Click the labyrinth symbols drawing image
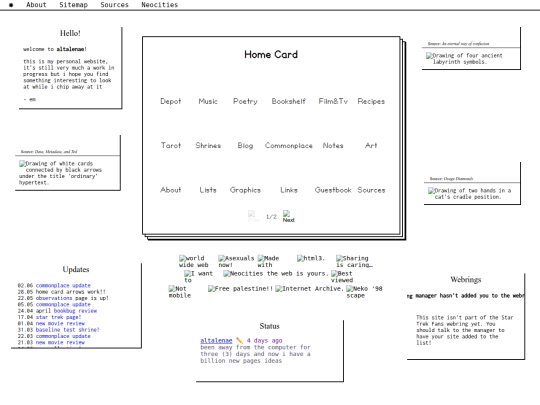Image resolution: width=540 pixels, height=405 pixels. (464, 59)
